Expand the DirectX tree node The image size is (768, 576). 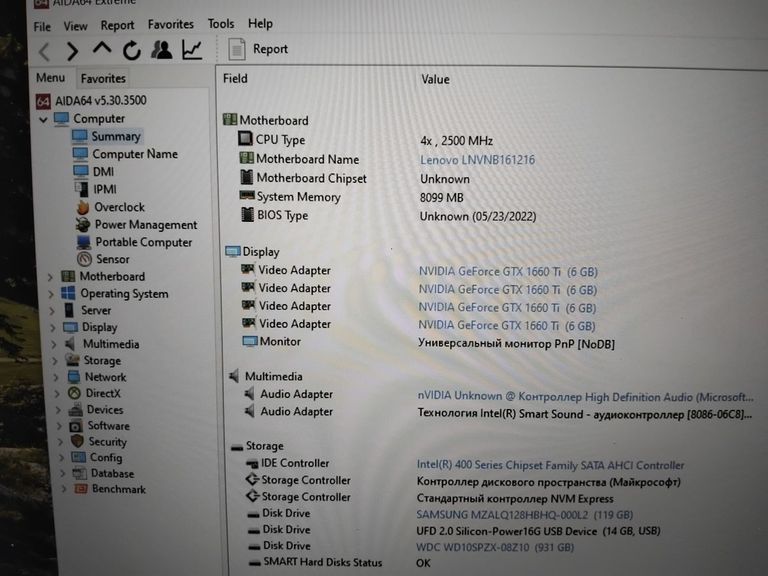57,393
